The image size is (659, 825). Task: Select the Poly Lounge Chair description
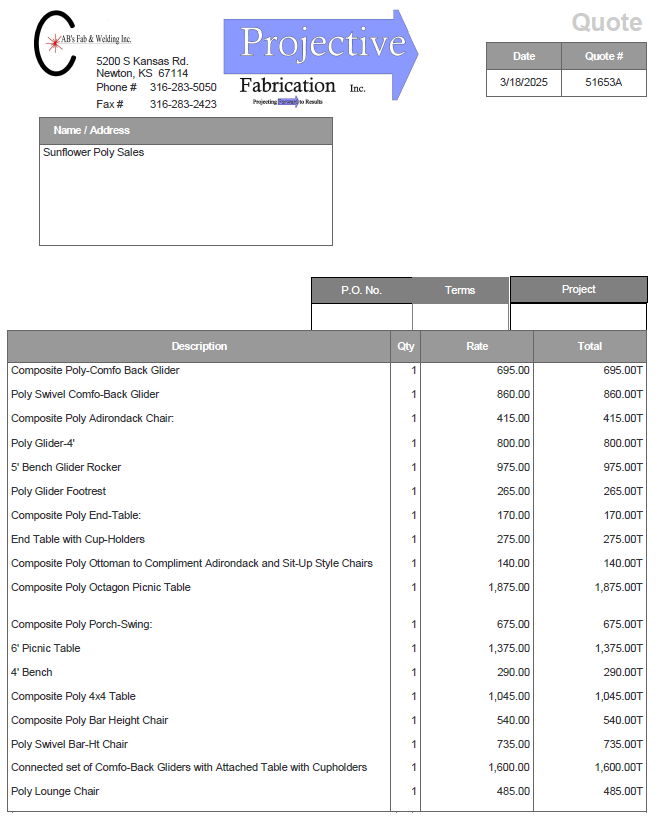tap(55, 792)
